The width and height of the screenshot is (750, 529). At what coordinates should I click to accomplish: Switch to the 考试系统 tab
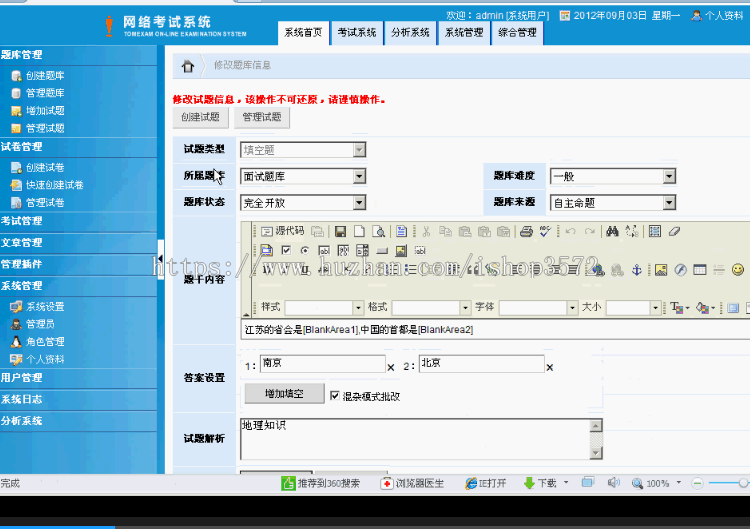pyautogui.click(x=357, y=33)
